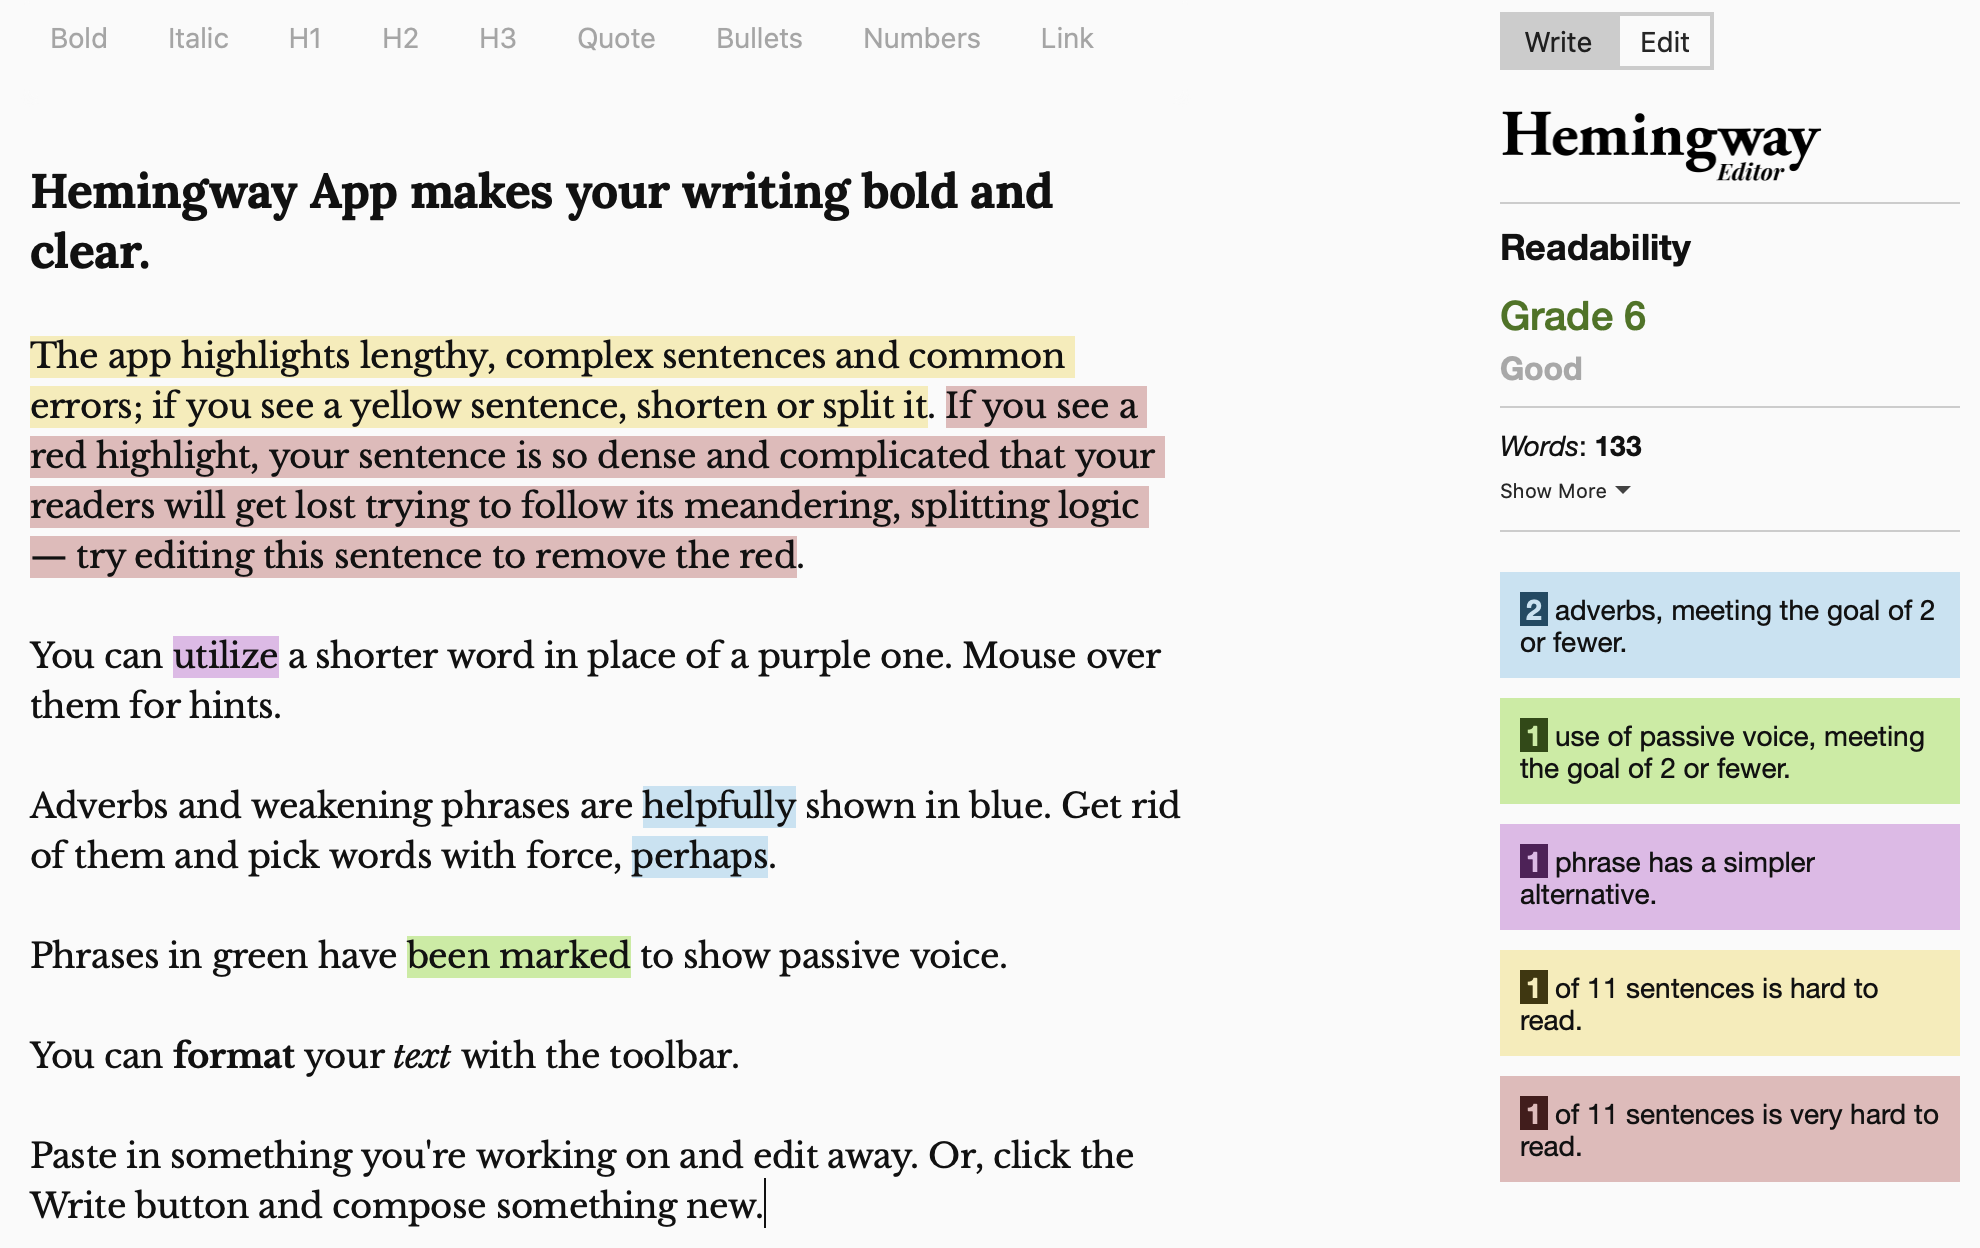The width and height of the screenshot is (1980, 1248).
Task: Click the Bold formatting button
Action: pos(78,38)
